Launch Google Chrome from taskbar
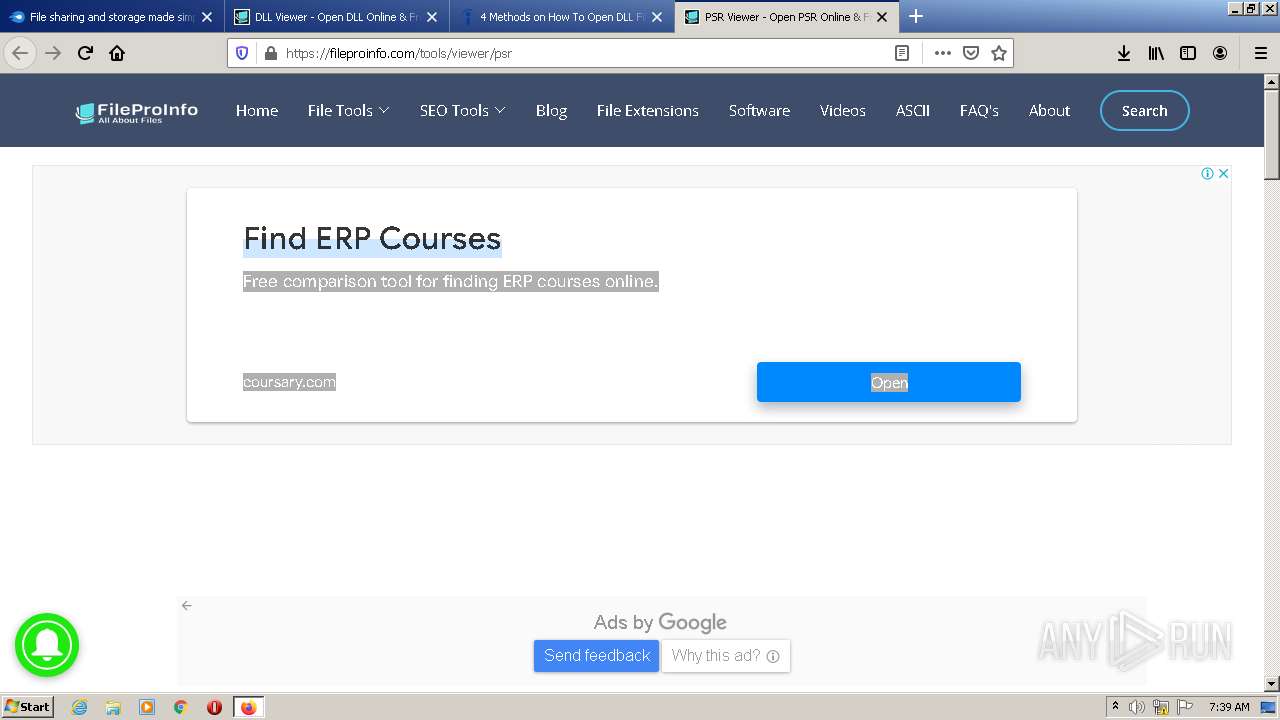1280x720 pixels. pos(181,707)
